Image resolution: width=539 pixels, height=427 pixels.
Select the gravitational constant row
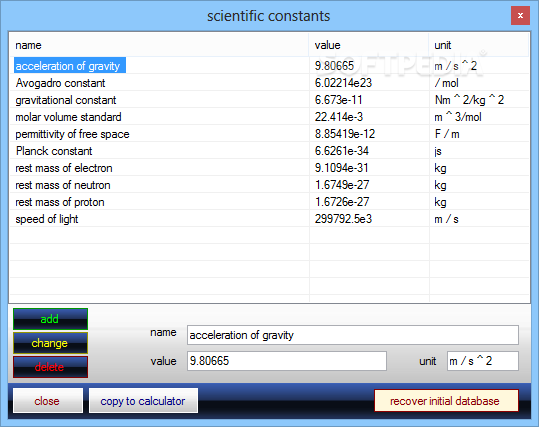tap(270, 100)
